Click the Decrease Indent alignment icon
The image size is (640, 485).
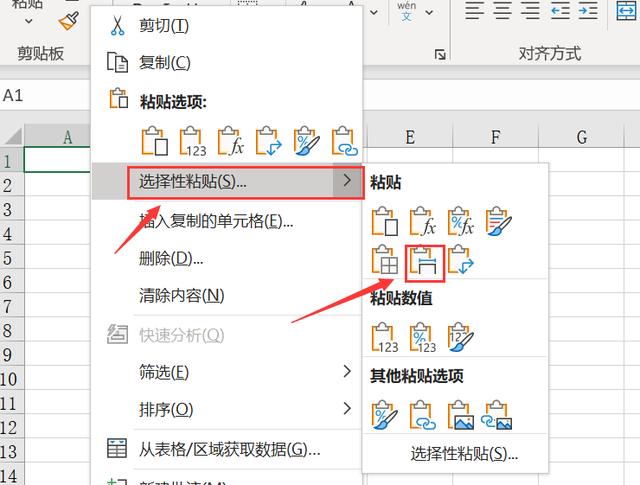click(x=560, y=11)
